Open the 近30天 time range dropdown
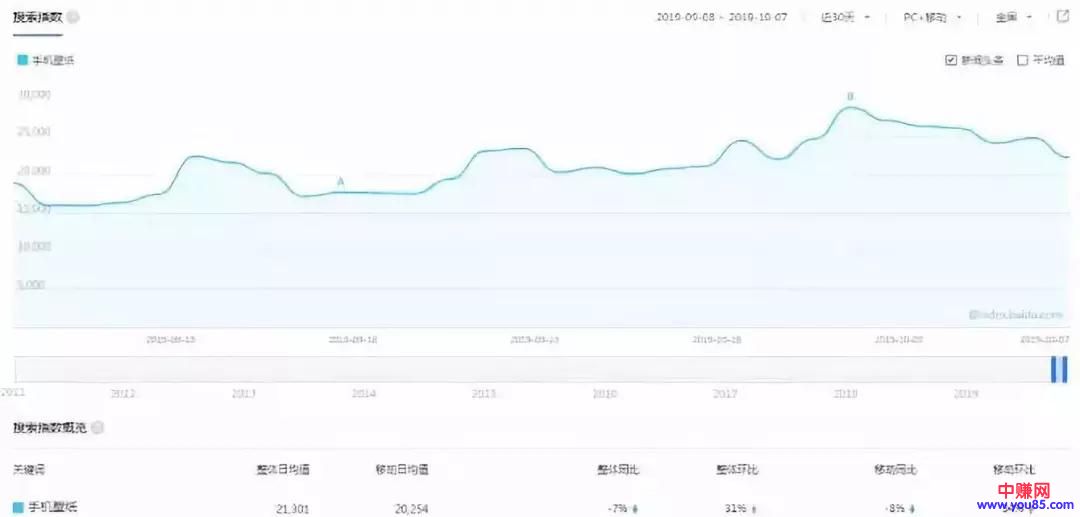Image resolution: width=1080 pixels, height=517 pixels. pos(845,18)
